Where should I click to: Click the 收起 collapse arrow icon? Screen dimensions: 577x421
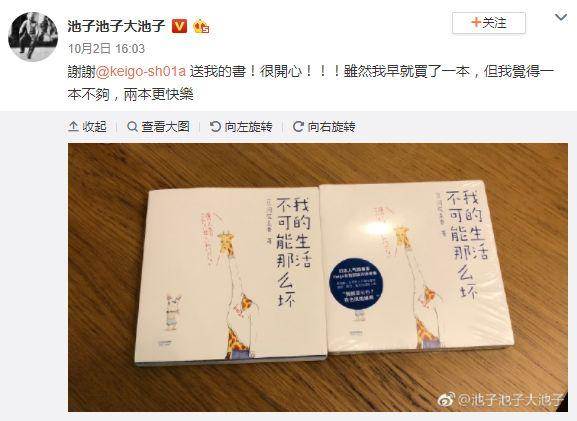pos(73,127)
